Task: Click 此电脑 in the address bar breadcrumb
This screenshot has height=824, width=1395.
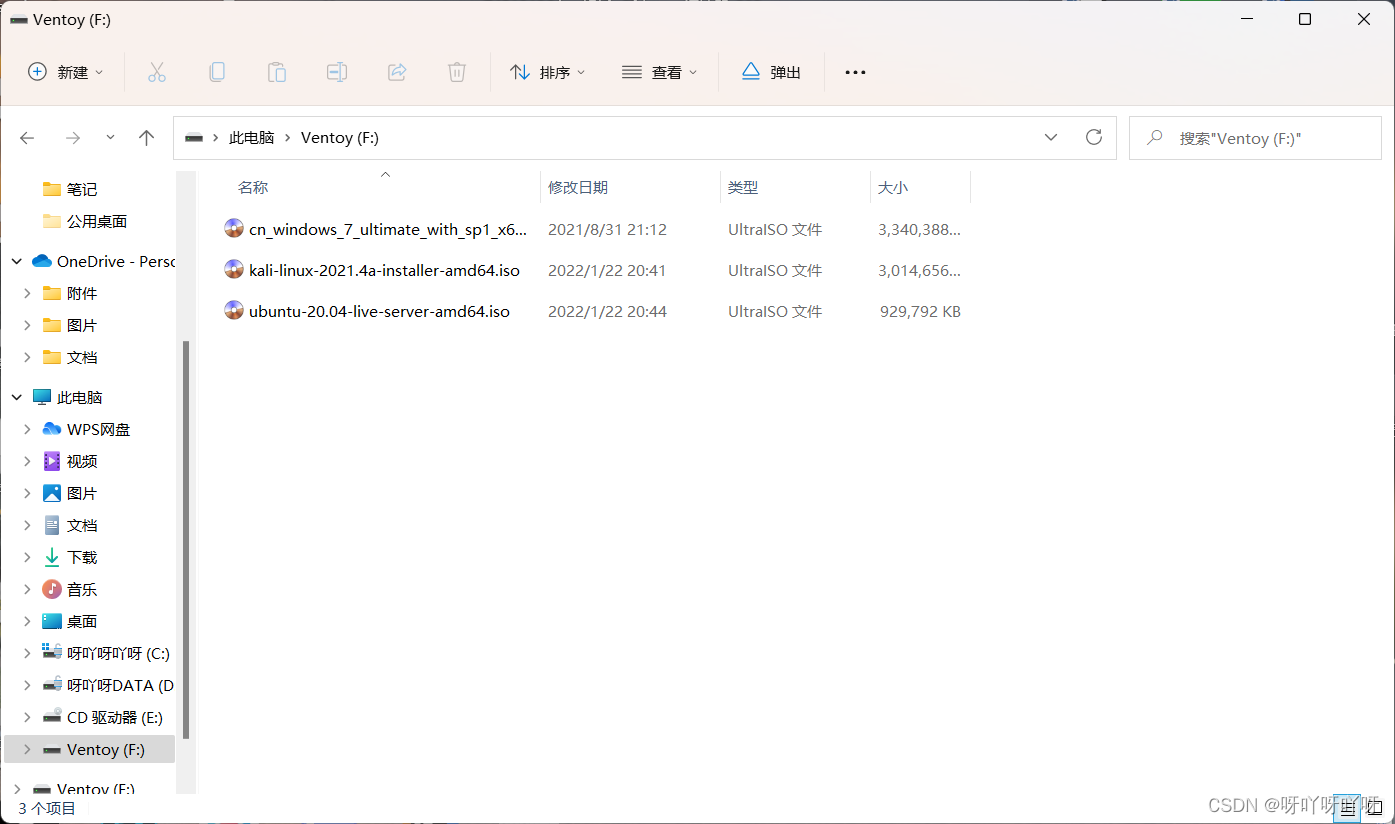Action: pos(251,138)
